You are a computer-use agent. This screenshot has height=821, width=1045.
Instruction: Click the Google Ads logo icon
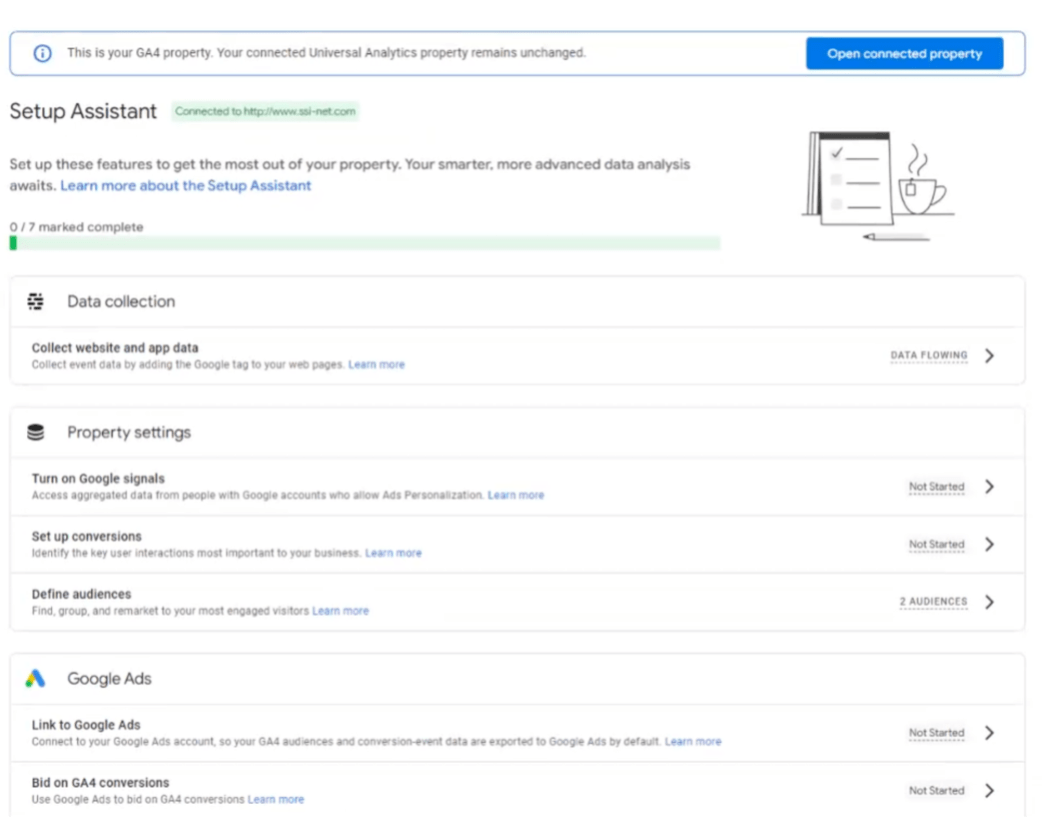pyautogui.click(x=35, y=679)
